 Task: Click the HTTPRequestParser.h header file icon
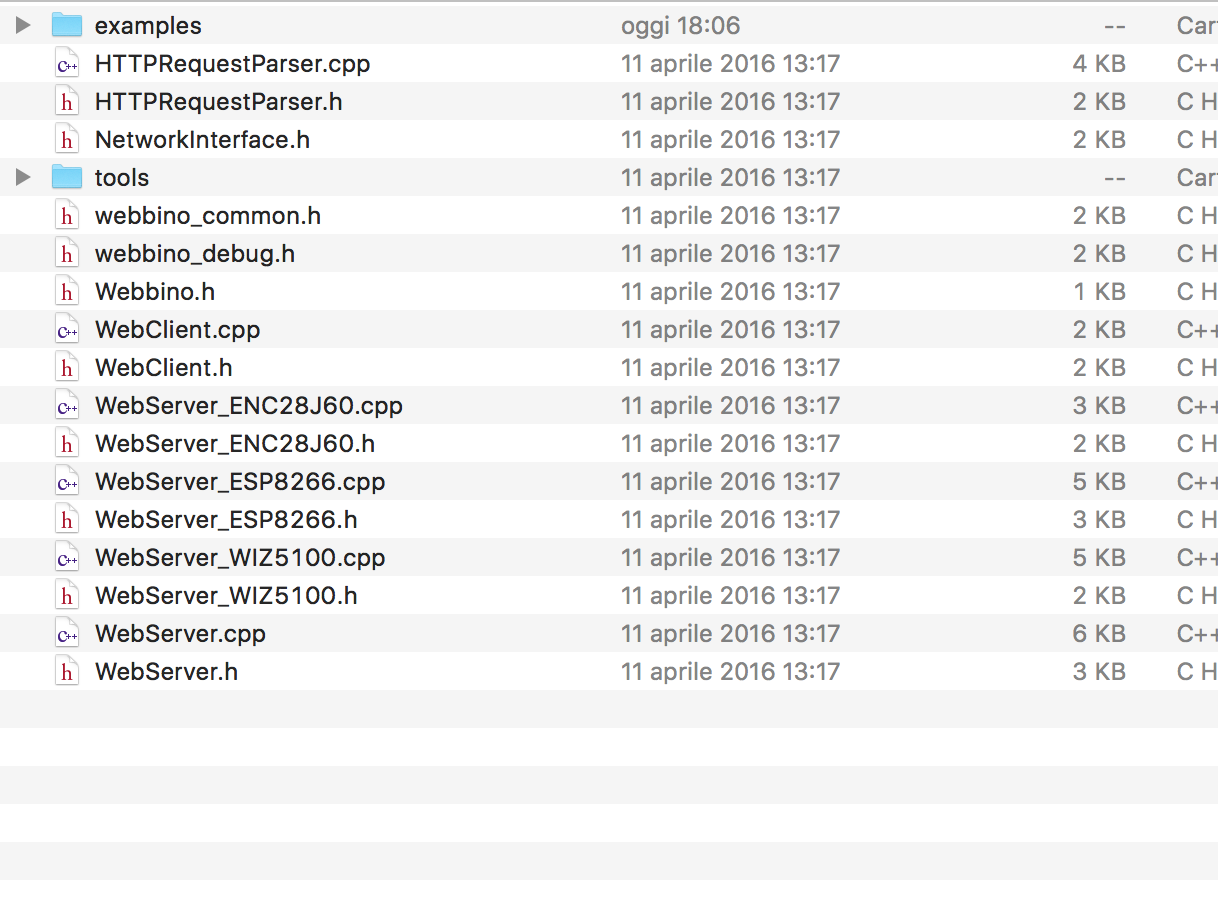67,102
